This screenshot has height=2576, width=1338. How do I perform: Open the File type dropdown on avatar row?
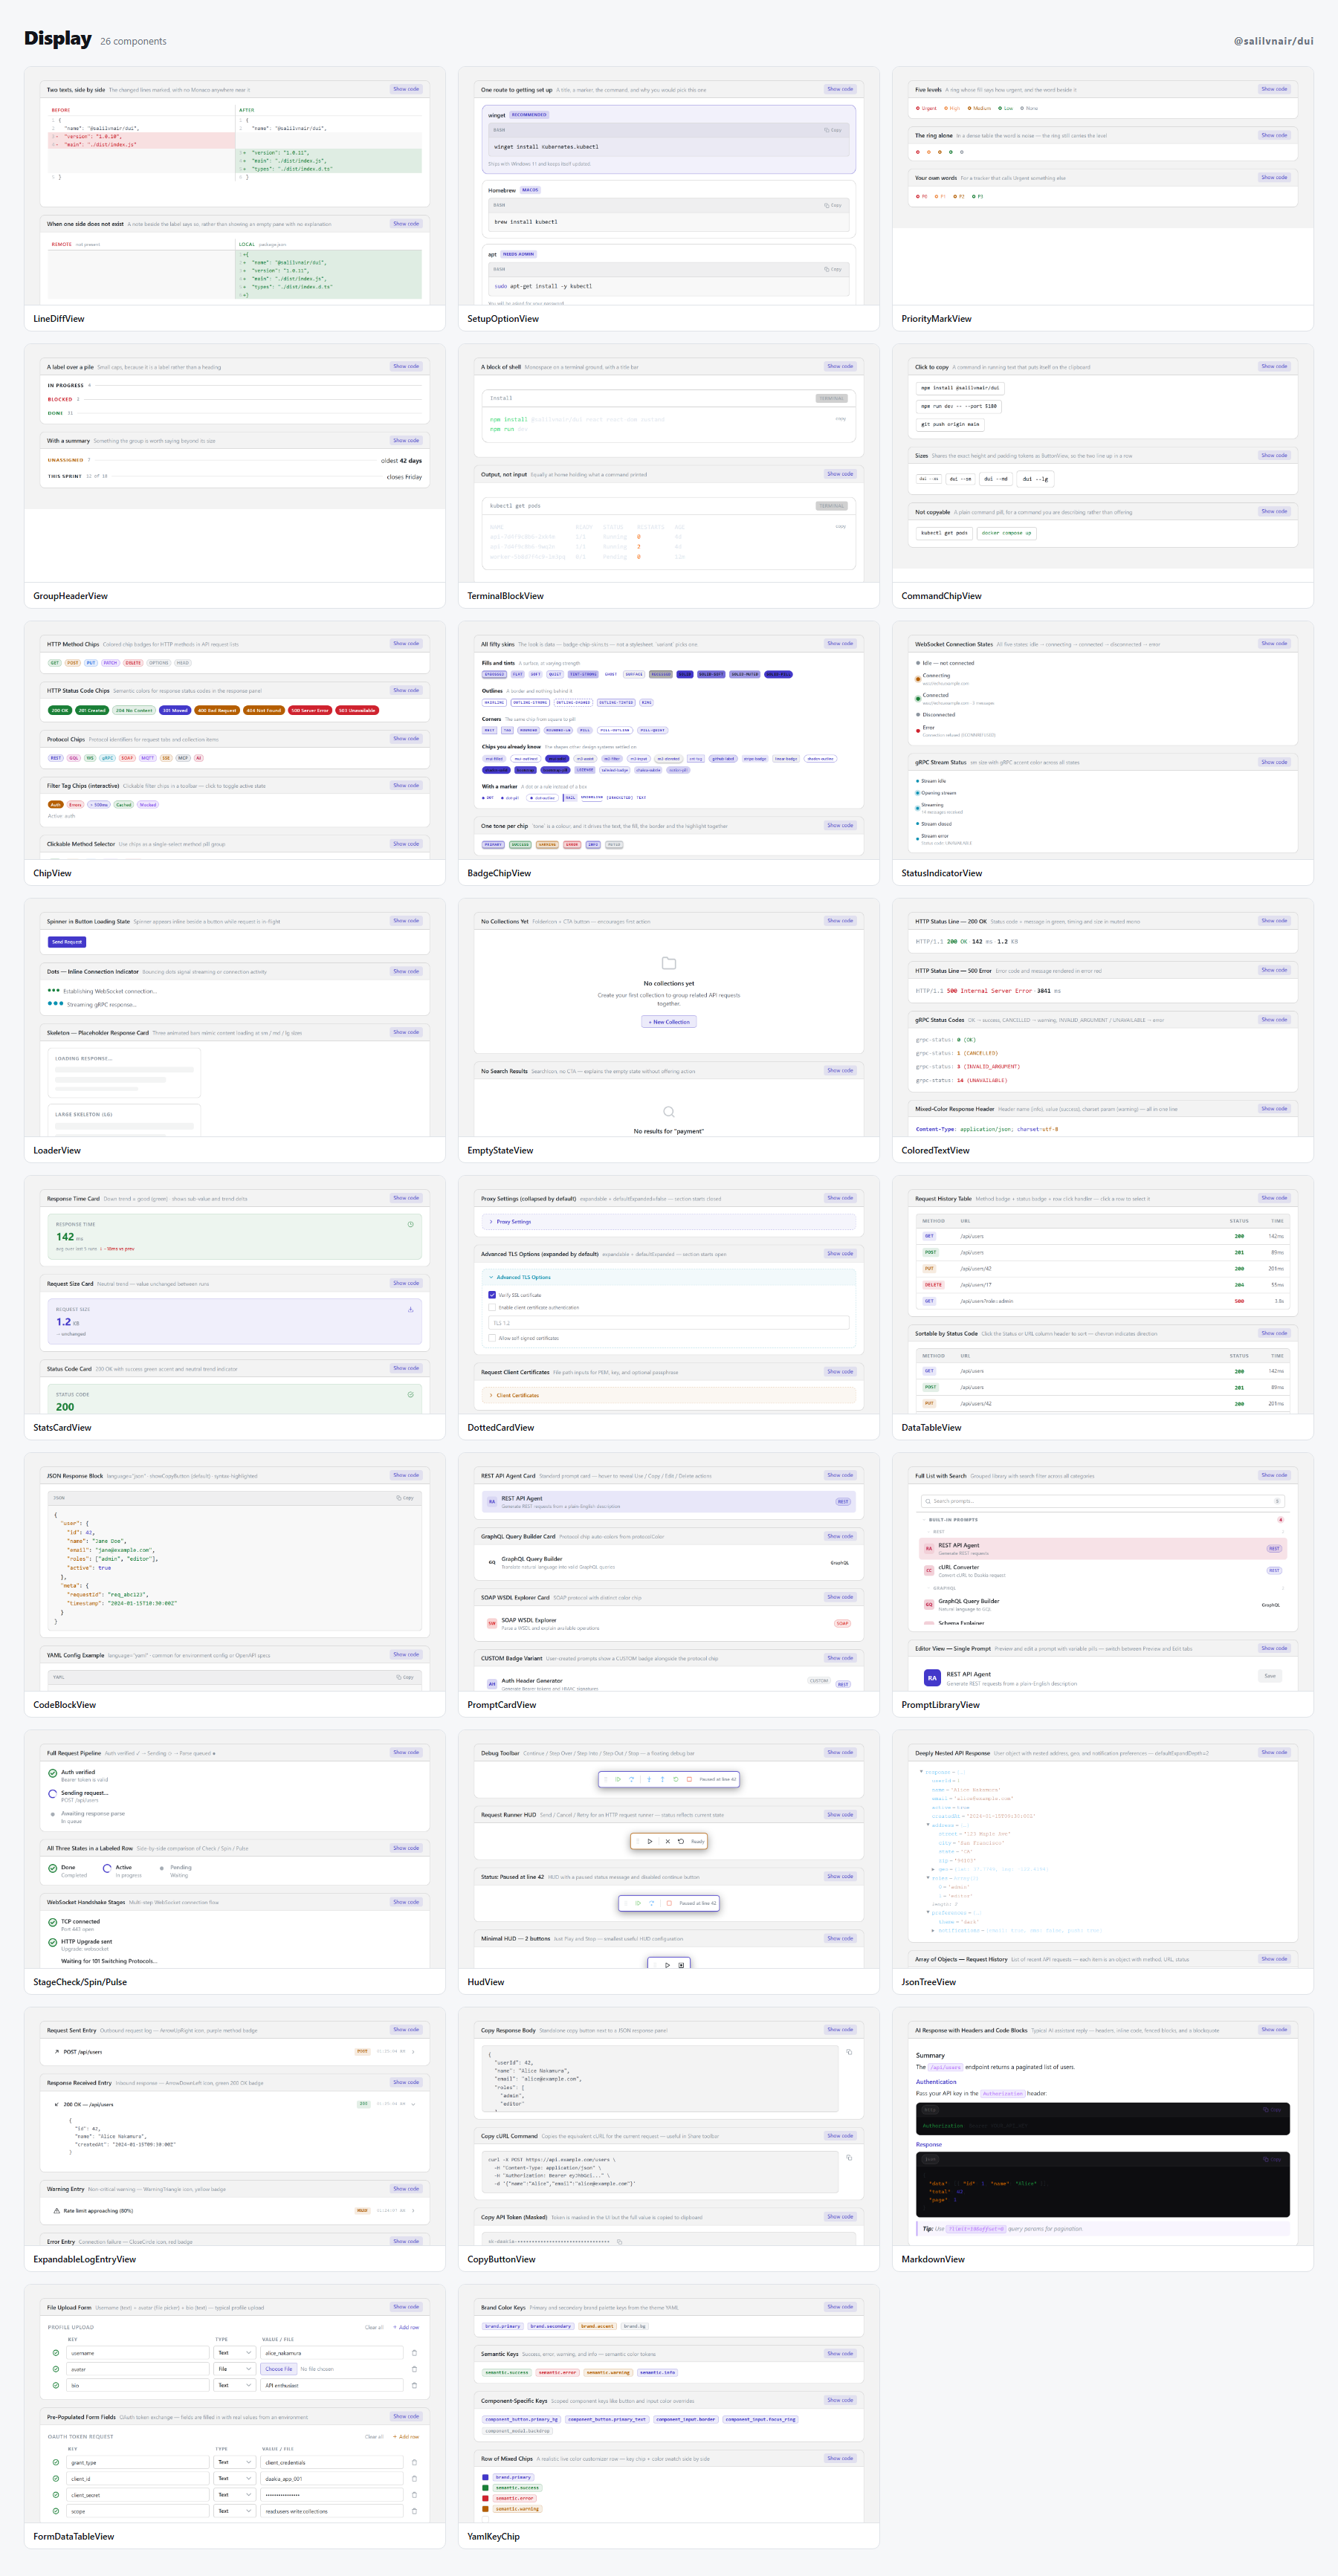tap(234, 2369)
